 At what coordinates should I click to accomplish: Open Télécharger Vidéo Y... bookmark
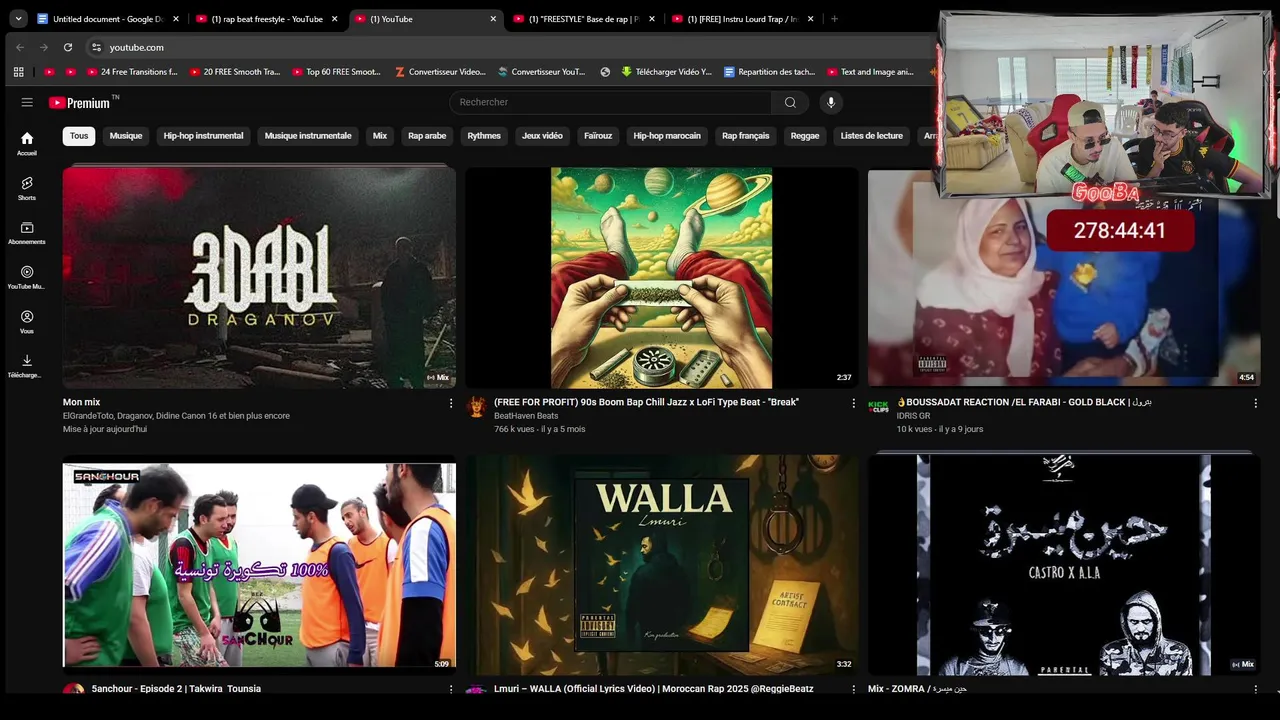click(x=666, y=72)
